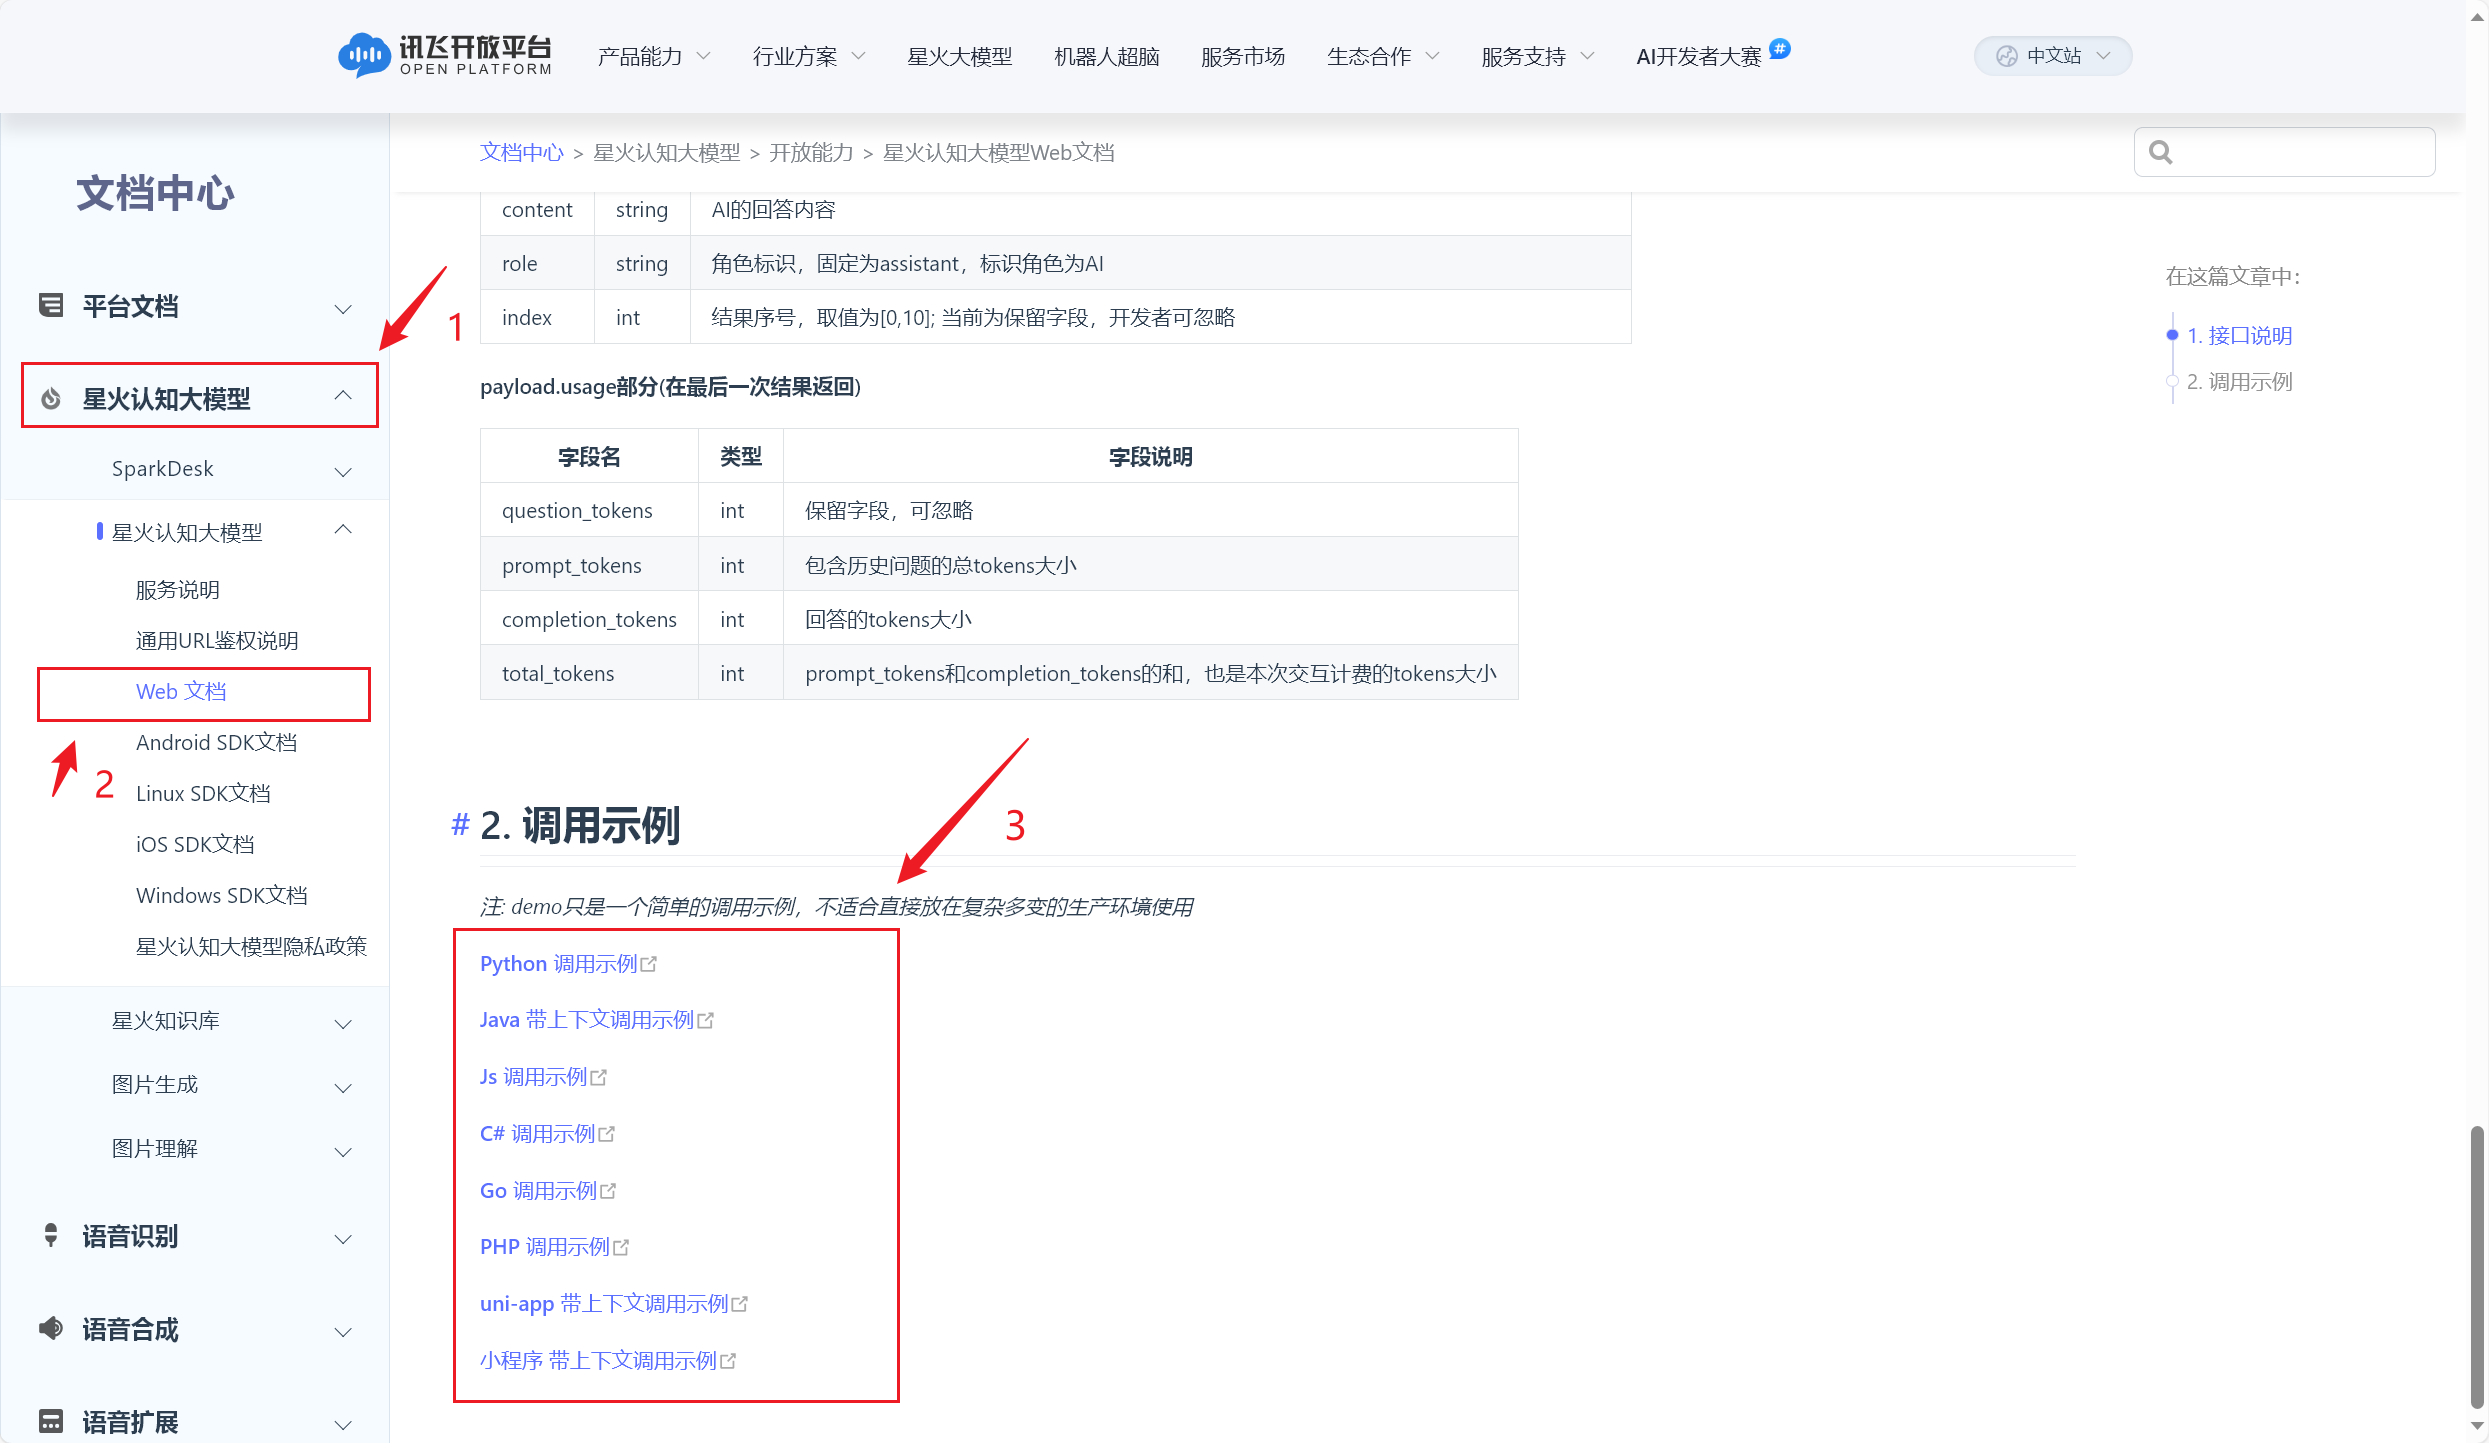Collapse the top-level 星火认知大模型 section chevron
This screenshot has height=1443, width=2489.
343,396
